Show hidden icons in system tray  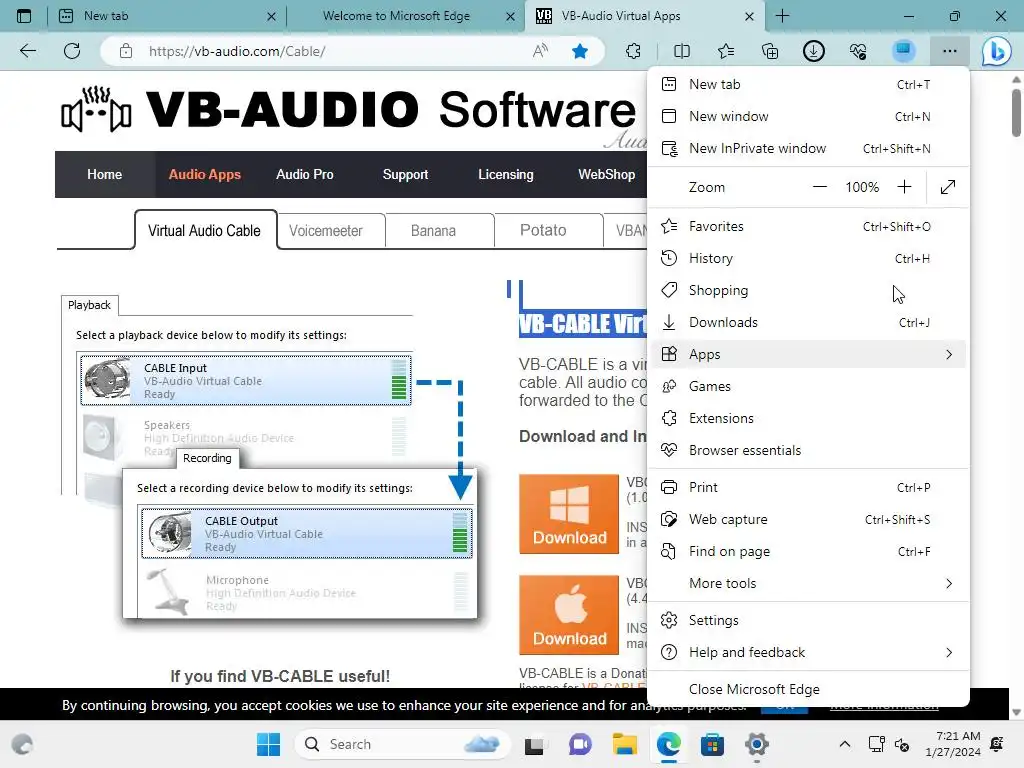844,744
